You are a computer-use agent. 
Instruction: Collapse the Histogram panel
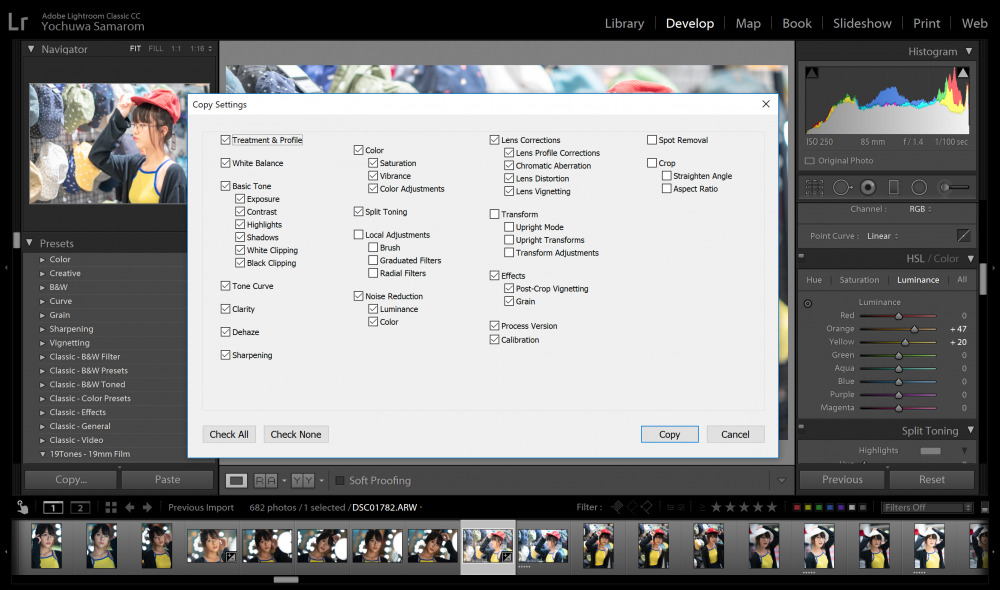[x=968, y=51]
